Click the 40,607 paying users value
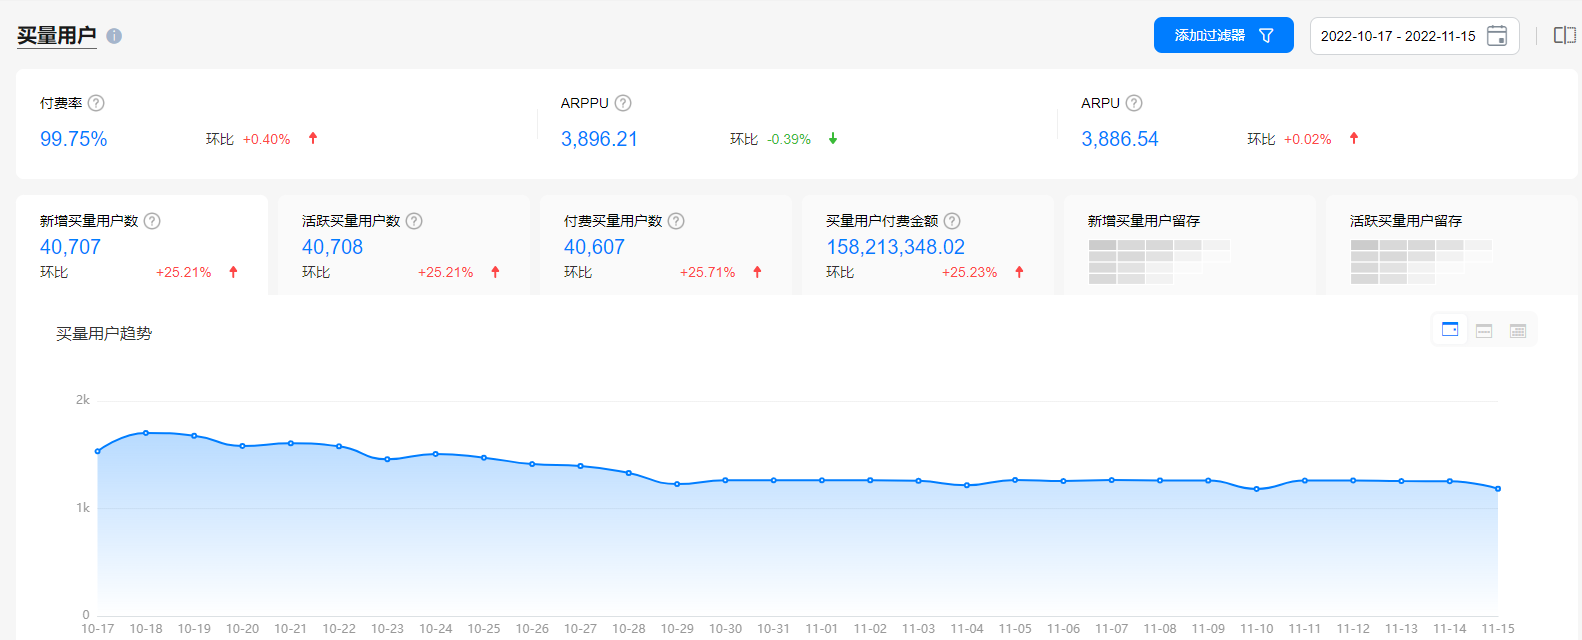 [594, 247]
